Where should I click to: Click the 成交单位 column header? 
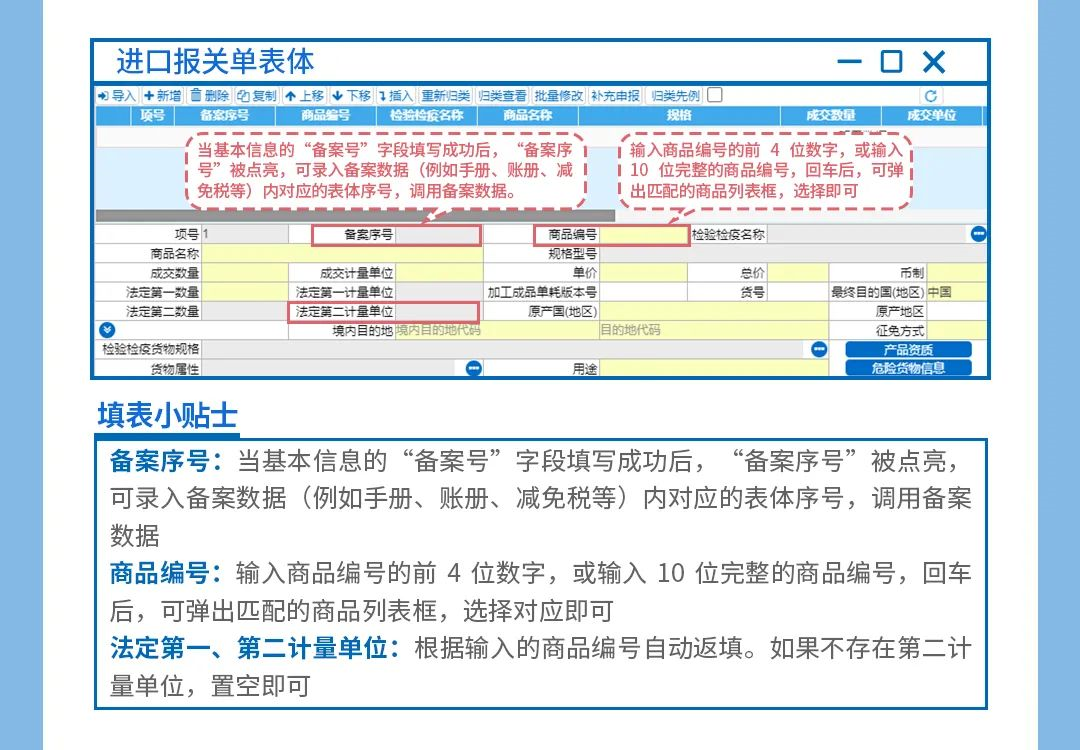pos(932,116)
